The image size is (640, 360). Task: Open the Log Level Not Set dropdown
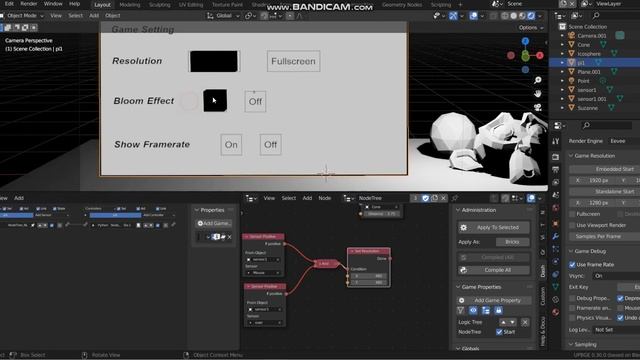(616, 330)
